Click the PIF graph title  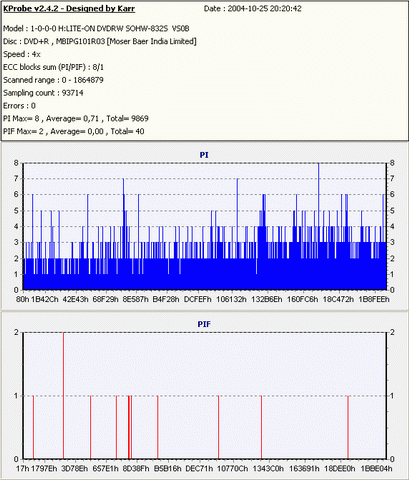tap(204, 324)
